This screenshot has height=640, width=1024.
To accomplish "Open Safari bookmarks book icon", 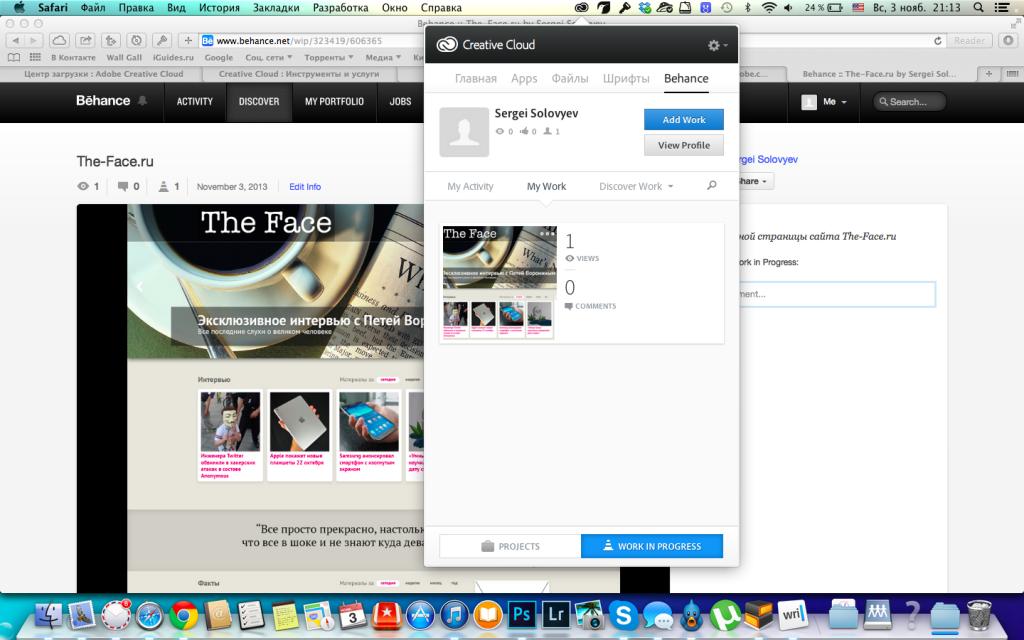I will [x=14, y=57].
